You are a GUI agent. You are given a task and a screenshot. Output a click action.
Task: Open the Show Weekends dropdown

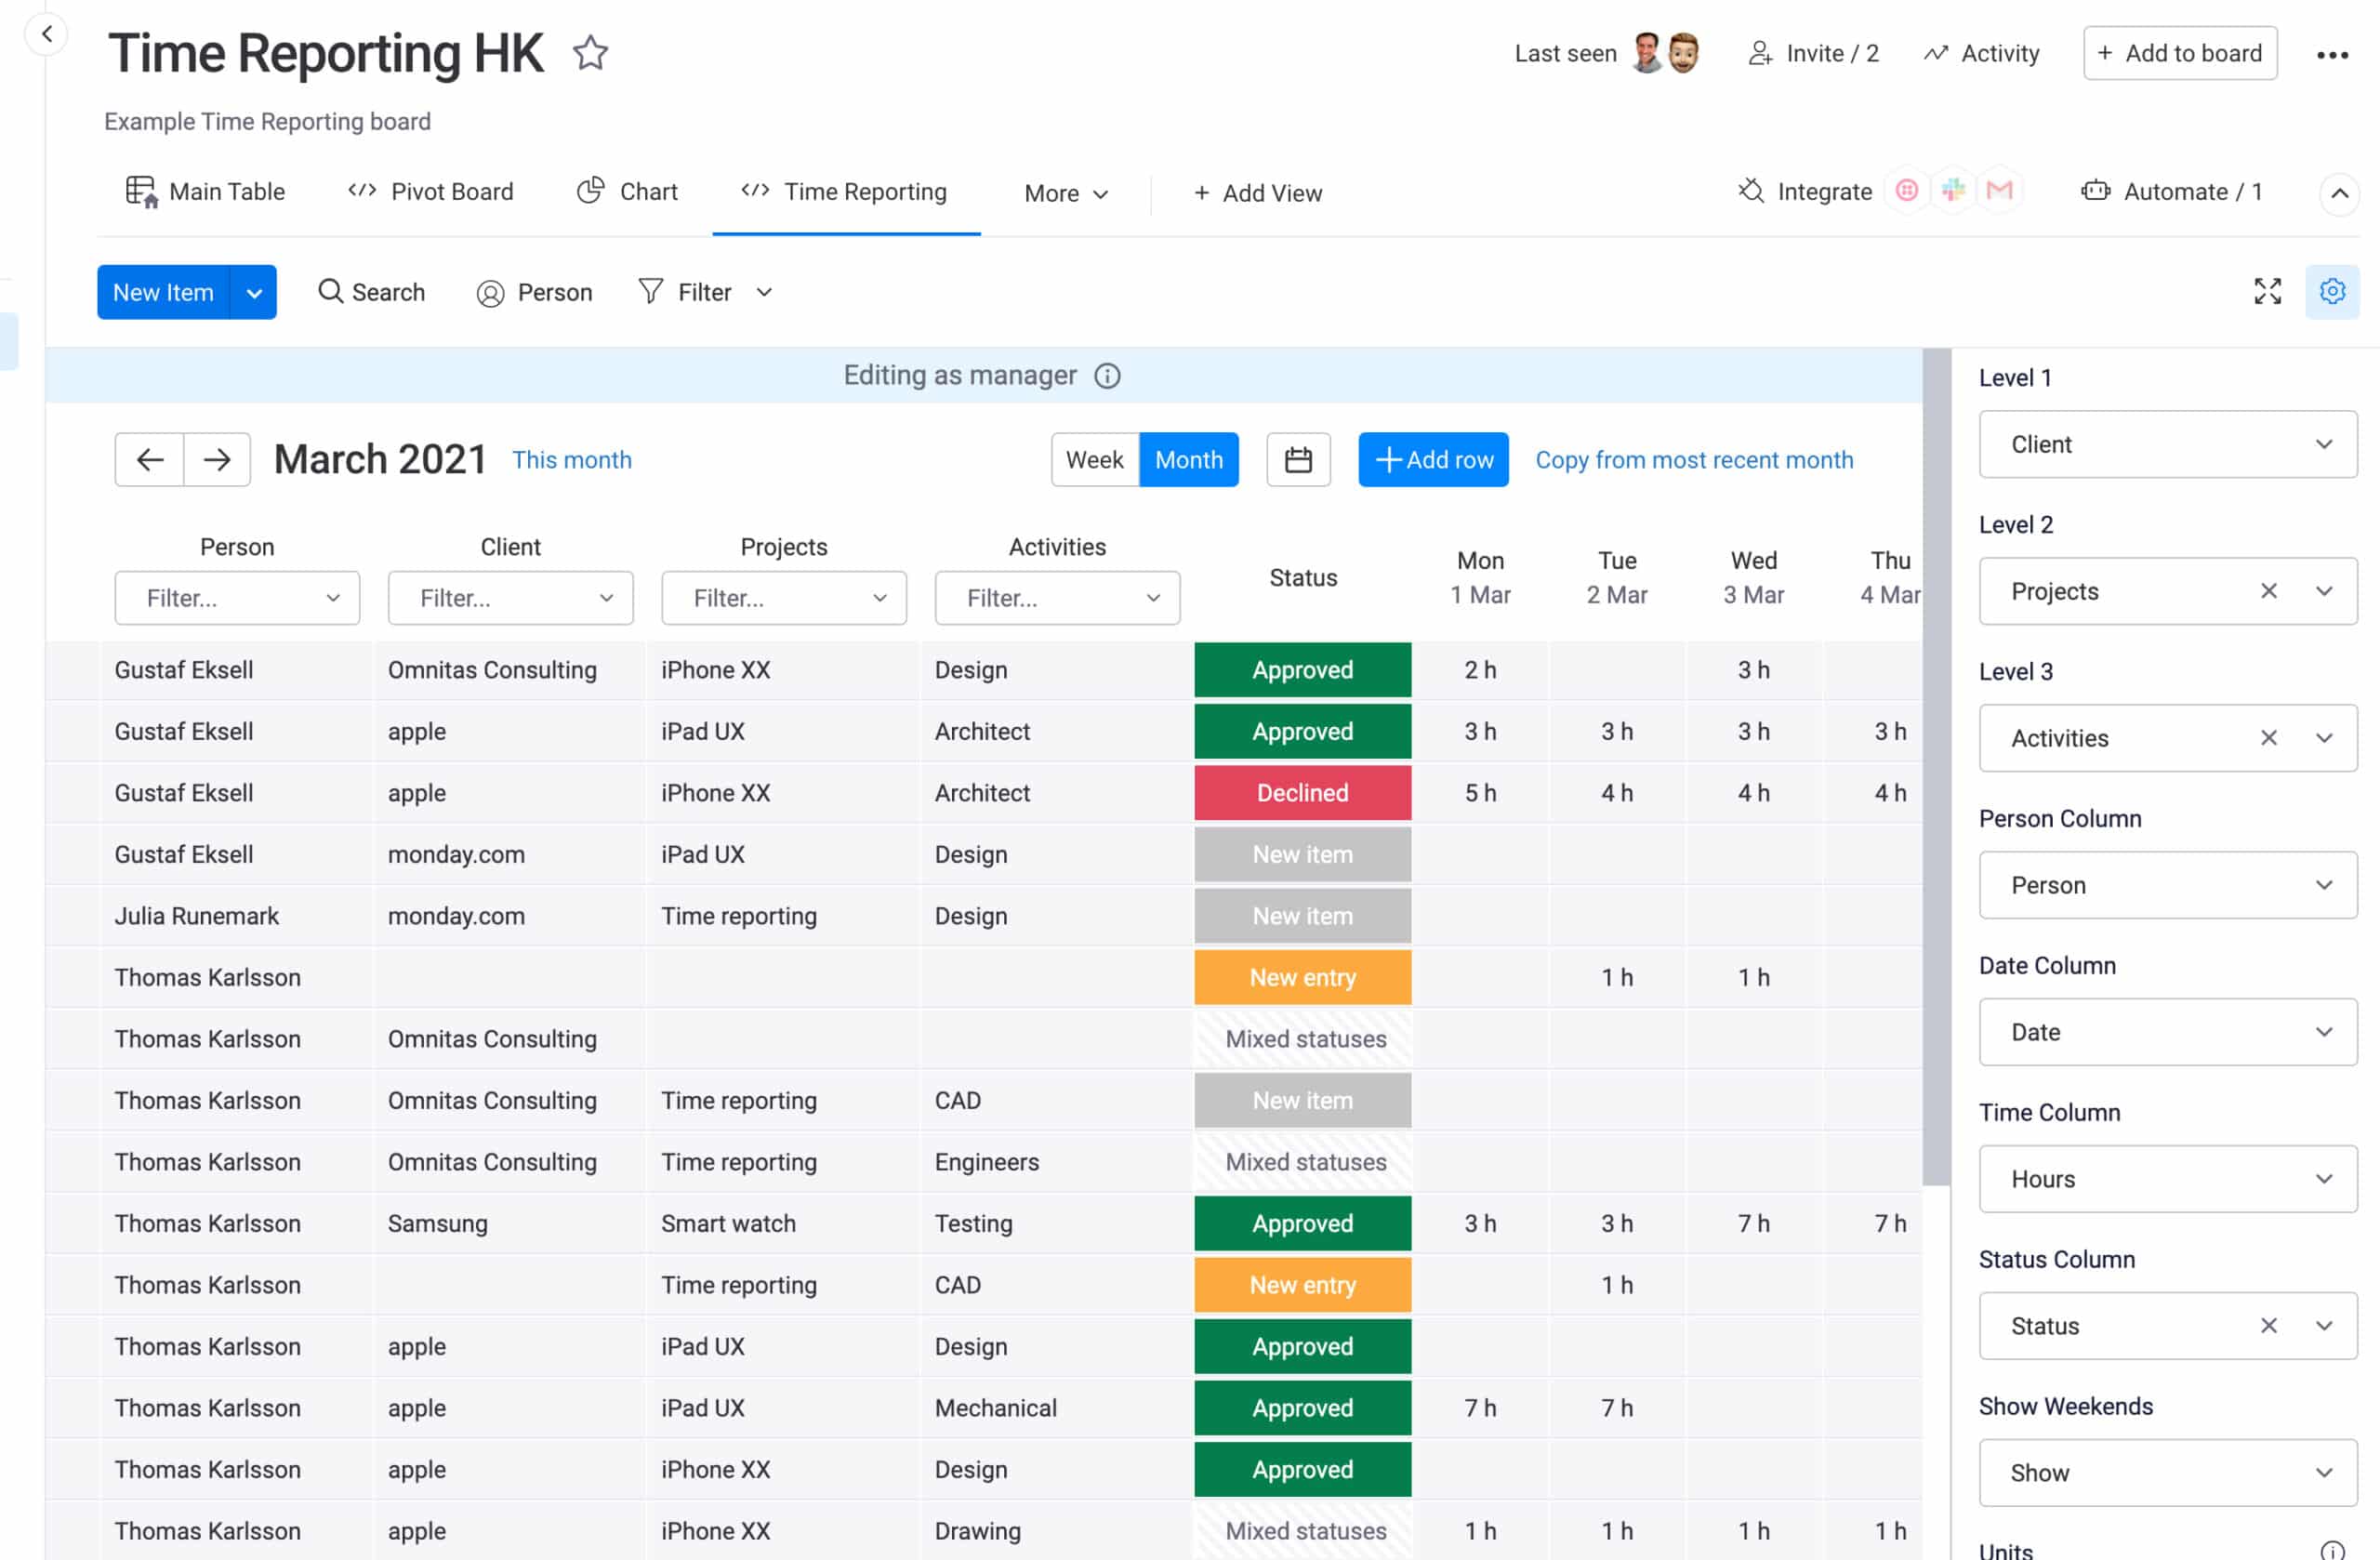pyautogui.click(x=2167, y=1473)
